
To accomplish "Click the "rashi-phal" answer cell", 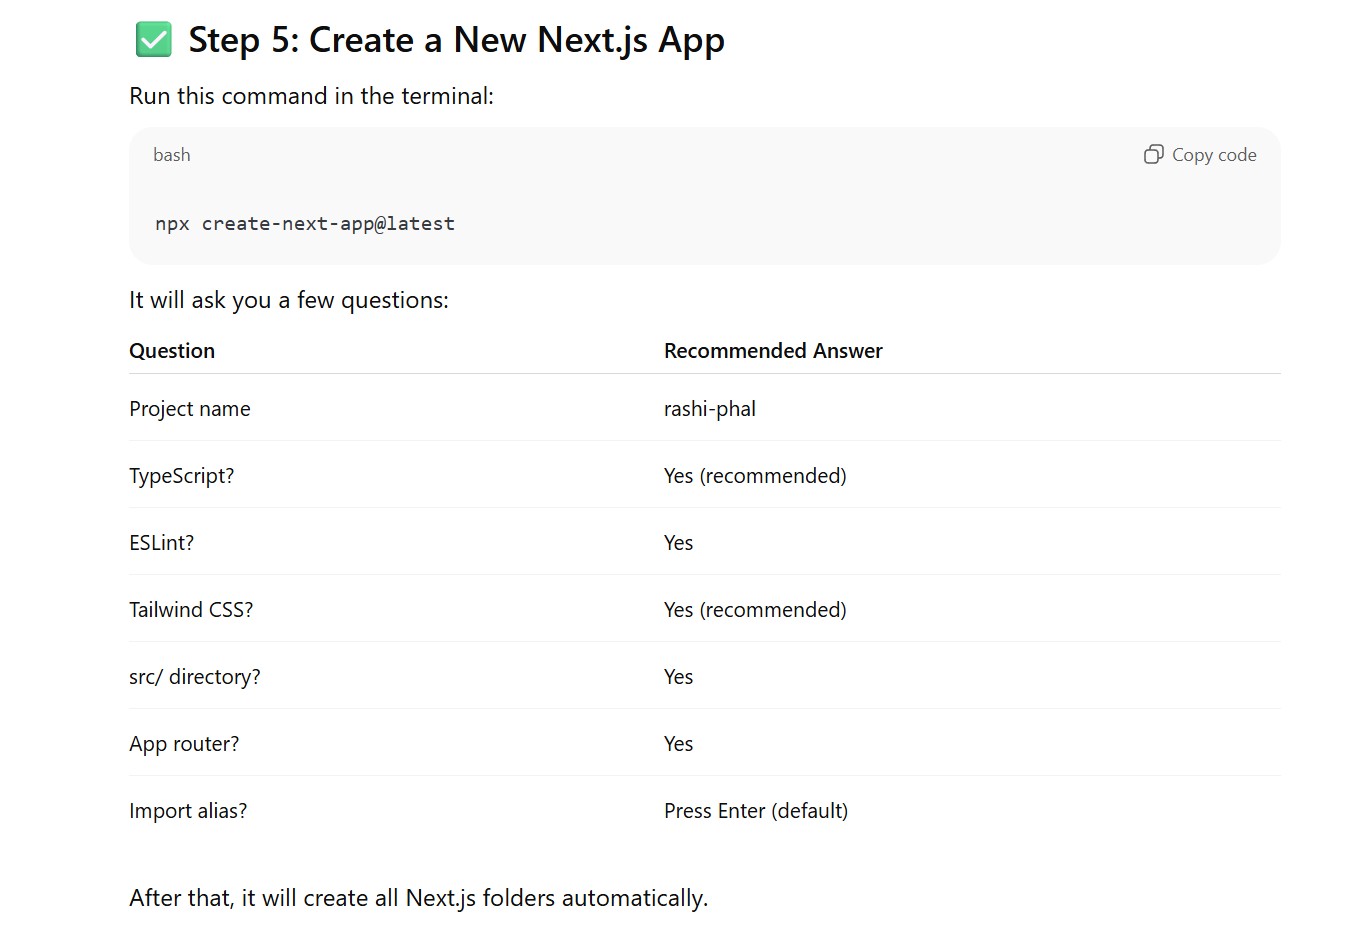I will tap(710, 409).
